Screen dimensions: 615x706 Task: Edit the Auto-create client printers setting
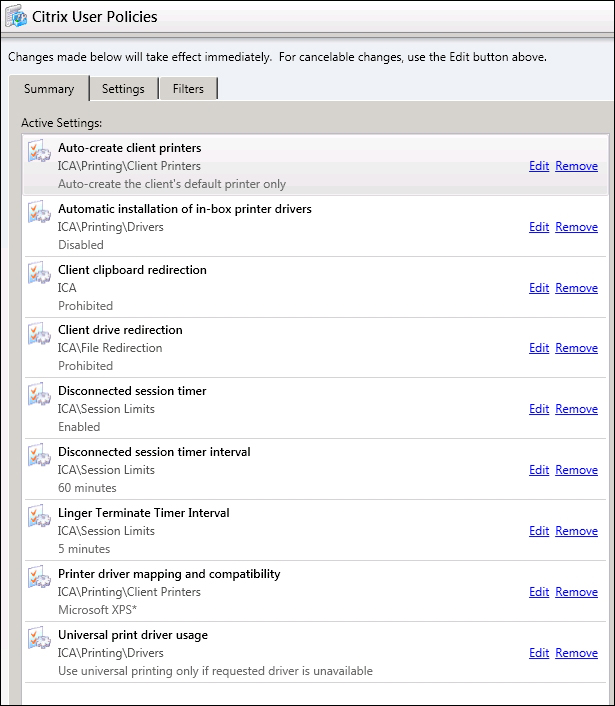click(539, 166)
